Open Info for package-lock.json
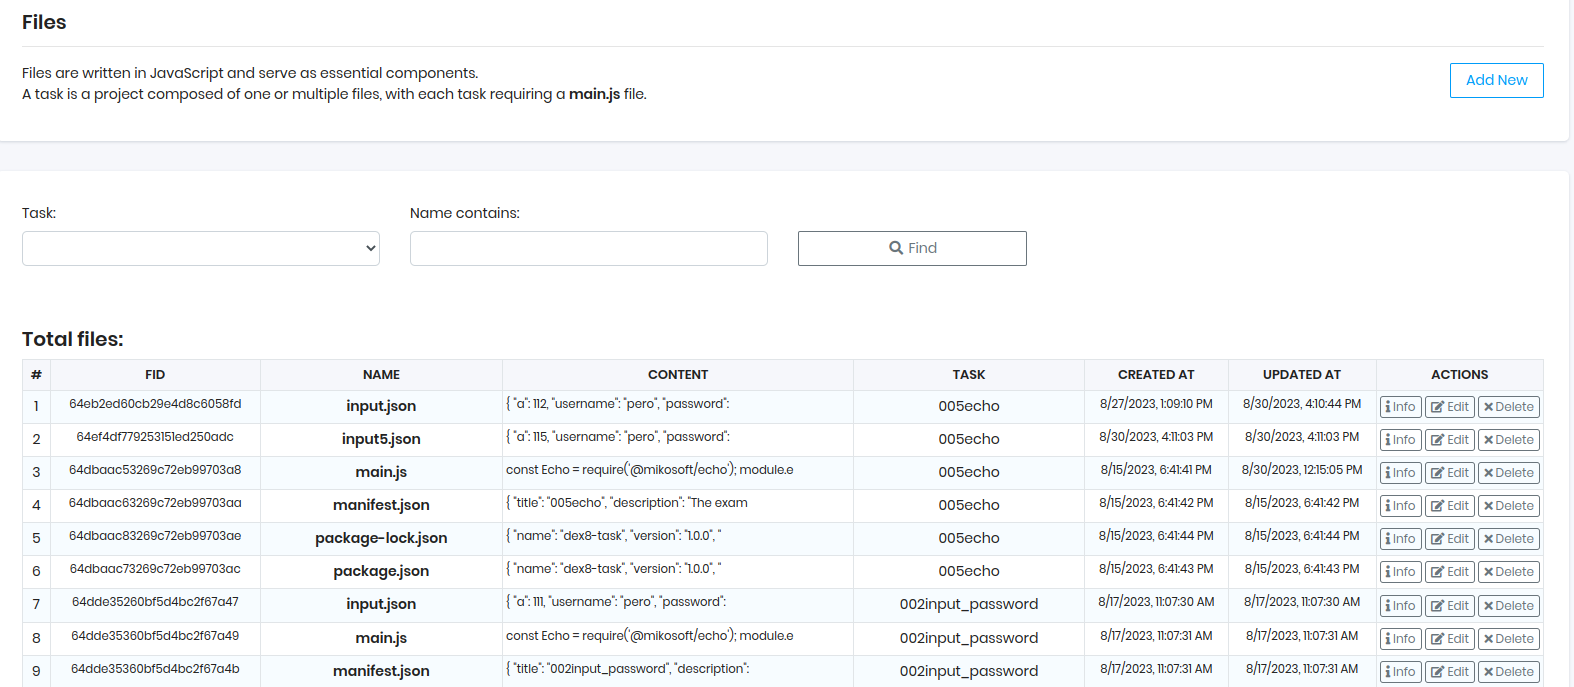Image resolution: width=1574 pixels, height=687 pixels. 1400,539
